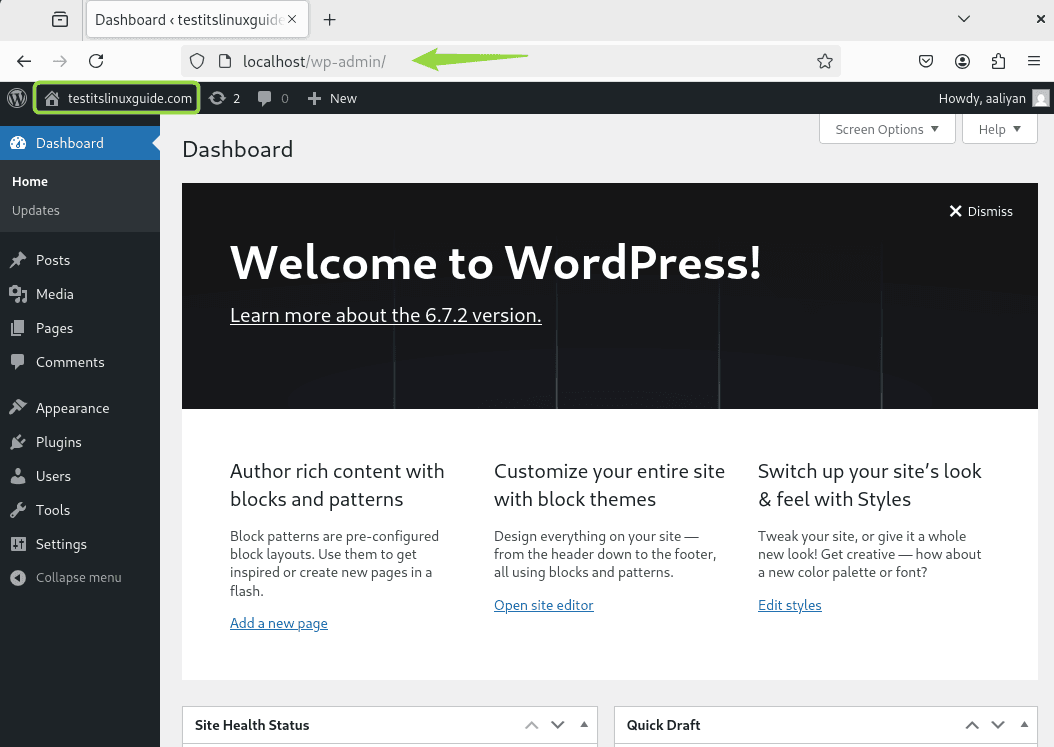Open Plugins in the sidebar menu

(58, 442)
